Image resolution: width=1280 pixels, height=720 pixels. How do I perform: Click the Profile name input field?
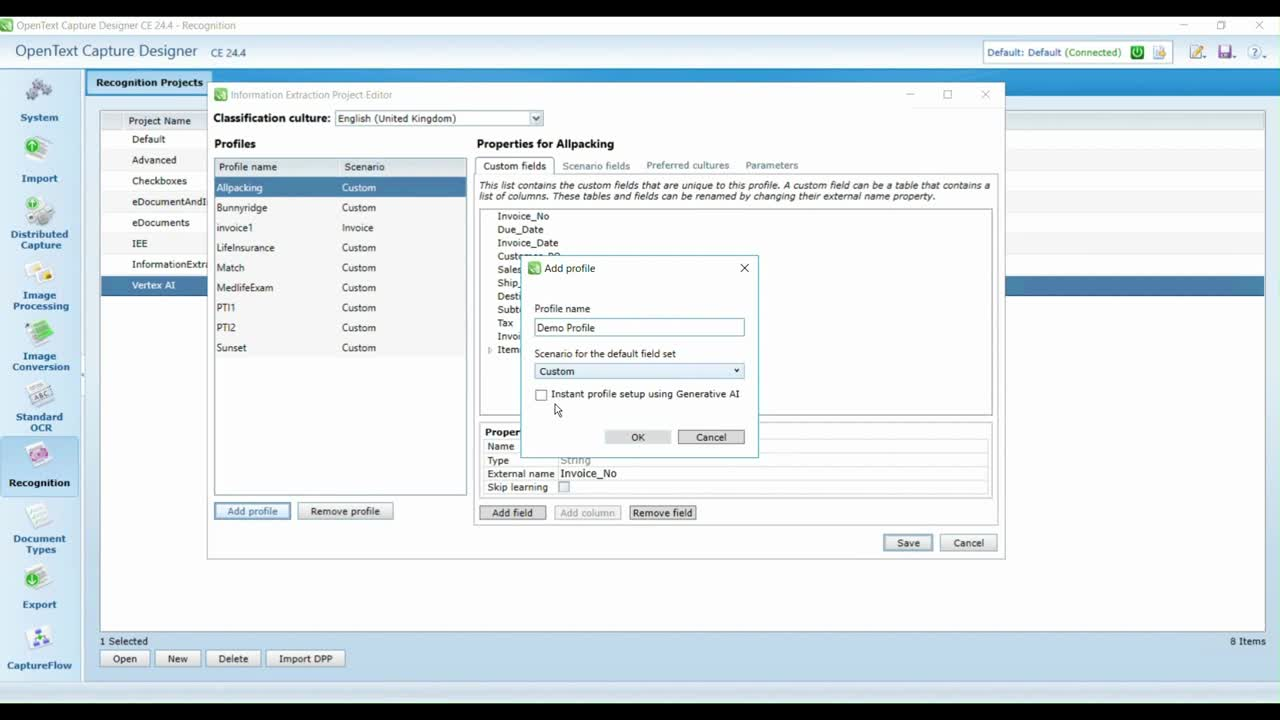click(x=639, y=328)
